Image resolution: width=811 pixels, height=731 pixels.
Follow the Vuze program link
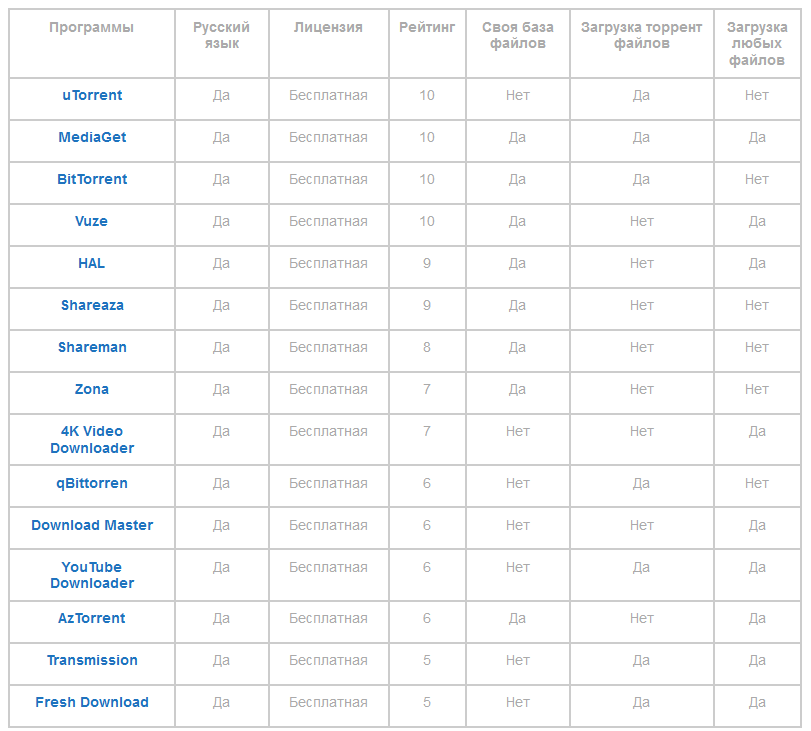click(92, 221)
